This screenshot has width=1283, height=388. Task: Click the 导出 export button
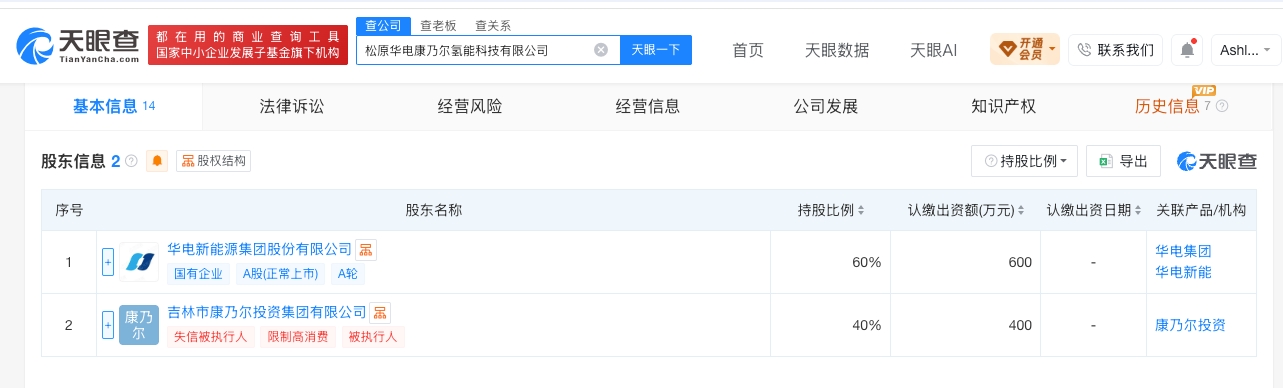point(1123,161)
